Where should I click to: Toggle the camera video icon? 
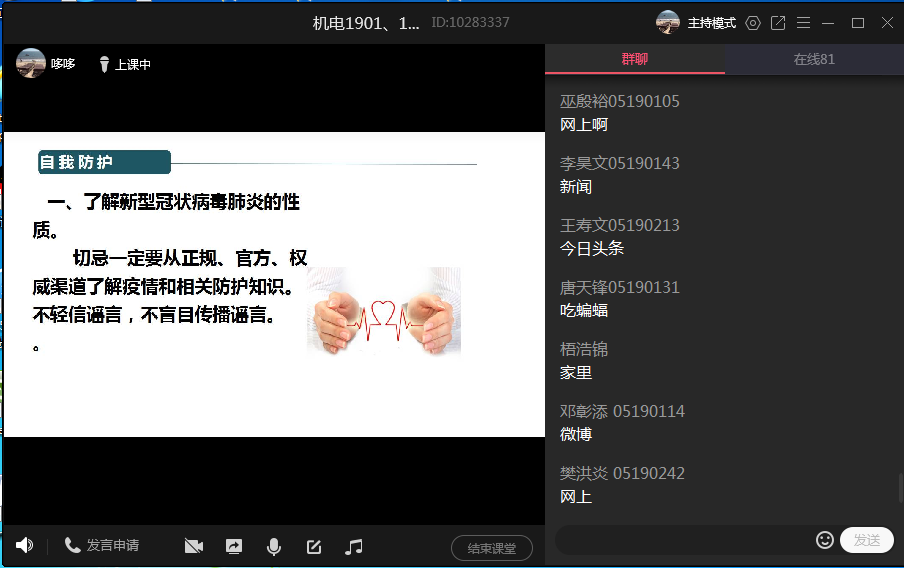click(194, 546)
